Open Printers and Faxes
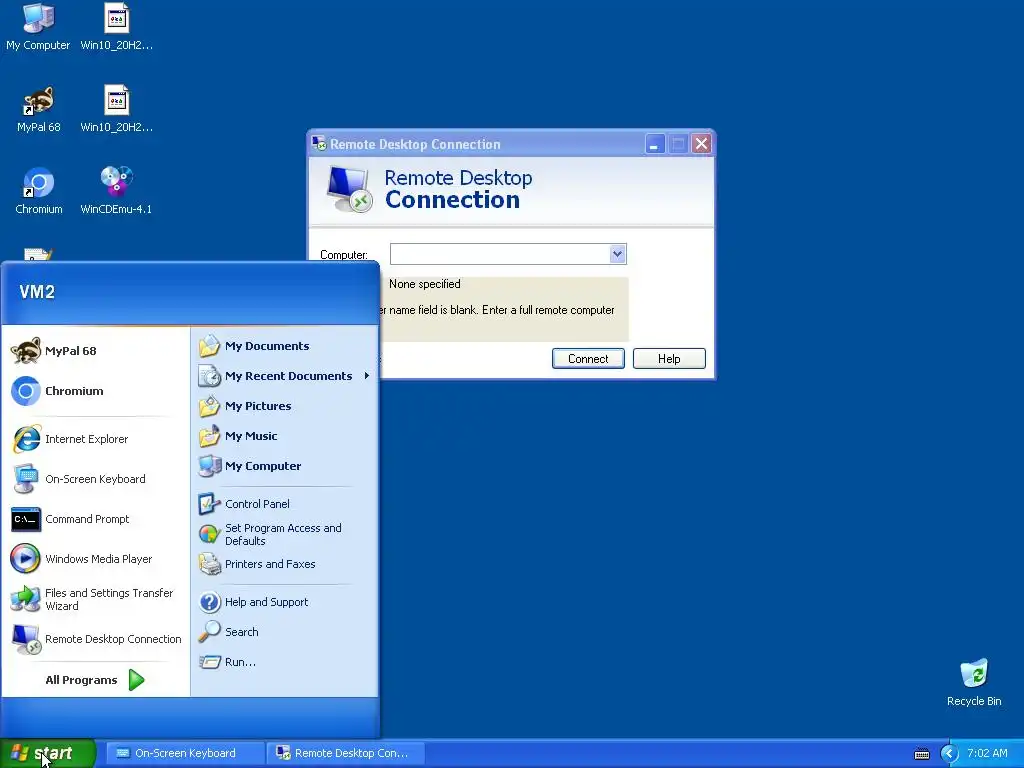1024x768 pixels. pyautogui.click(x=284, y=564)
